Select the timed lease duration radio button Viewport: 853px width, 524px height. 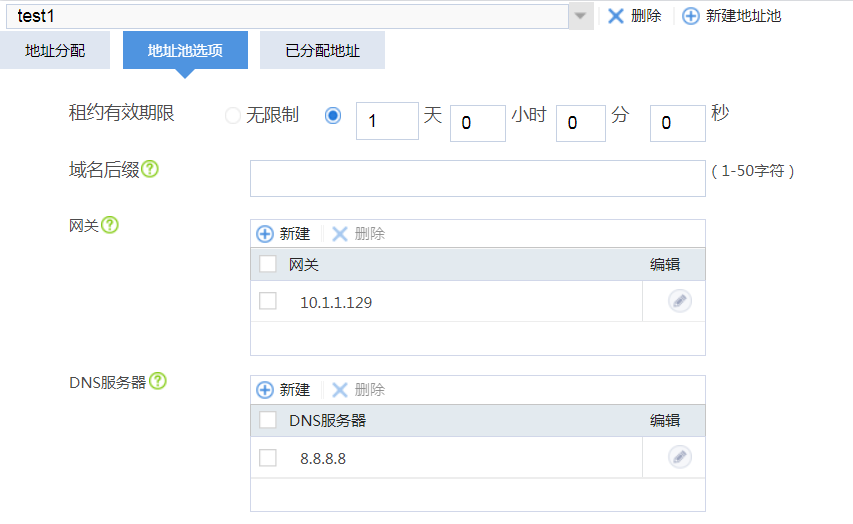333,116
